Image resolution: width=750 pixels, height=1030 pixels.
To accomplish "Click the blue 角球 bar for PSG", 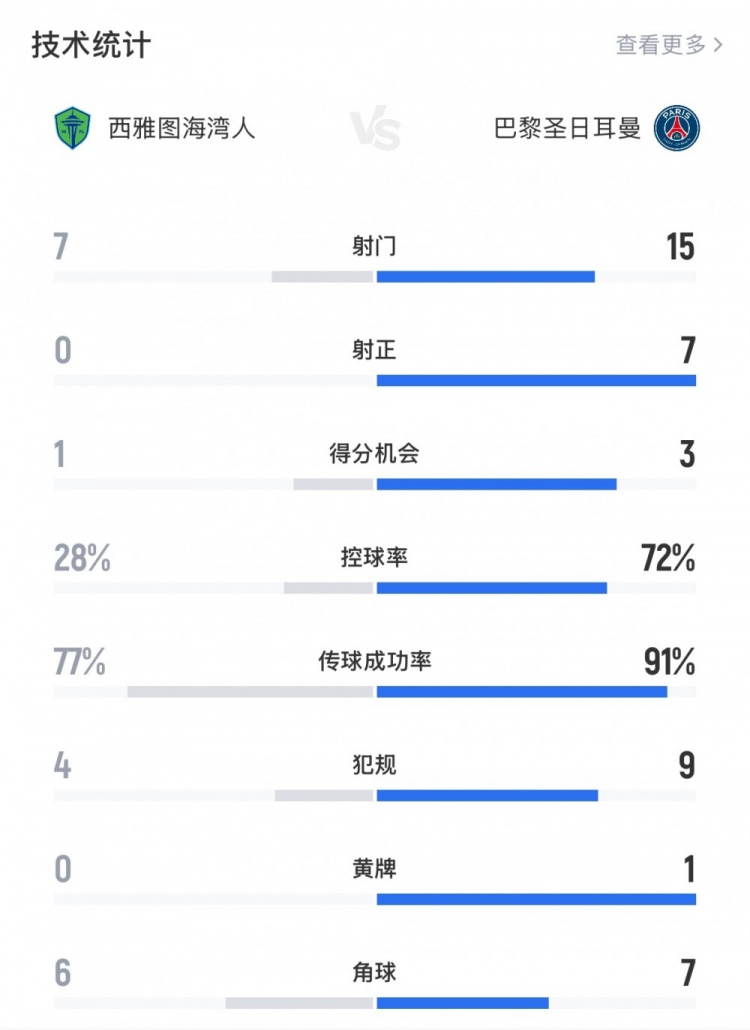I will click(463, 1003).
